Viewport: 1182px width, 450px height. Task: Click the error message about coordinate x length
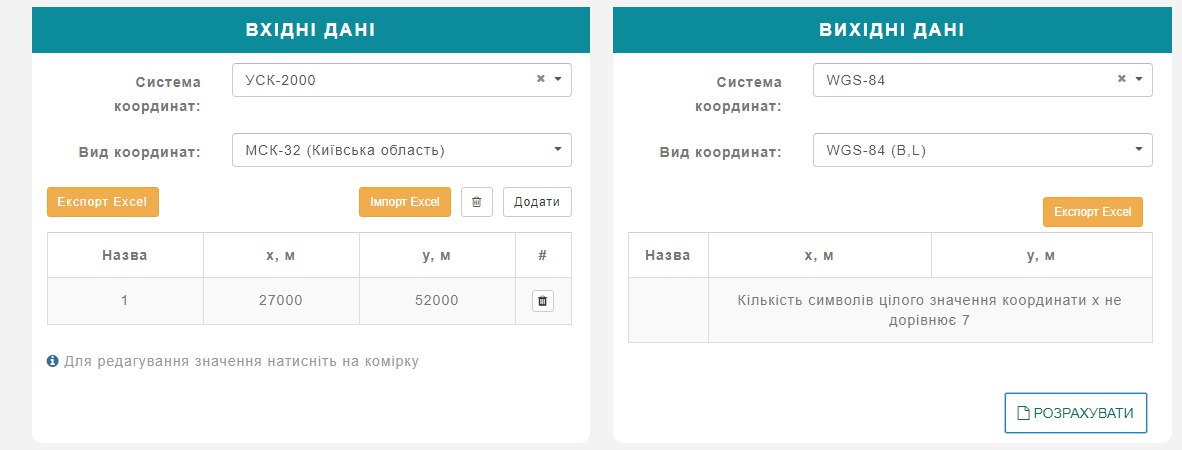(x=929, y=311)
